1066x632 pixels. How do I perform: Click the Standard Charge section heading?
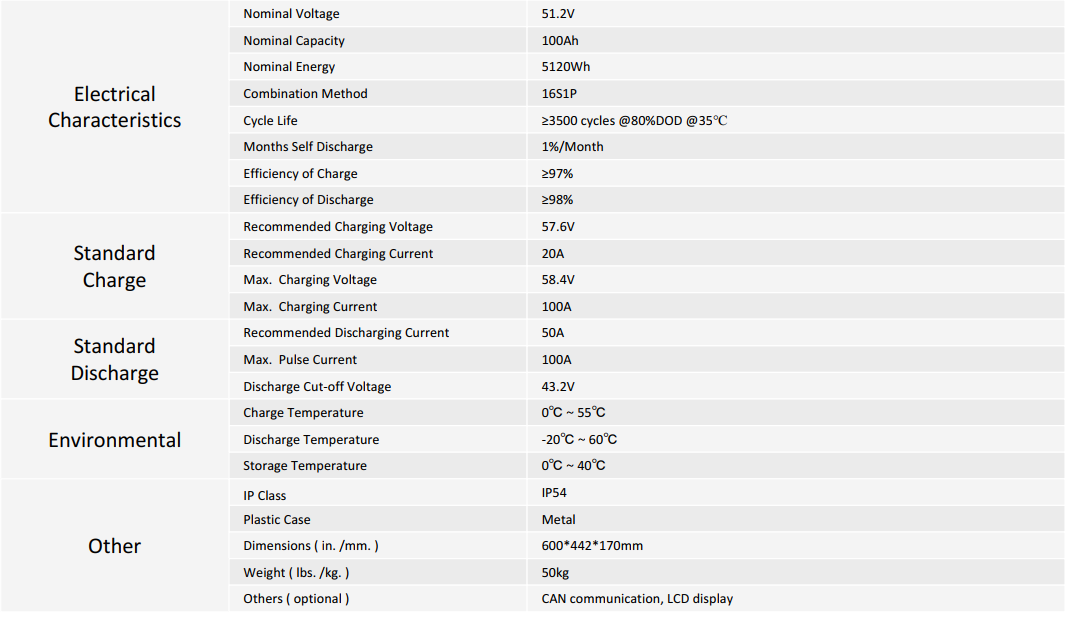[x=114, y=266]
